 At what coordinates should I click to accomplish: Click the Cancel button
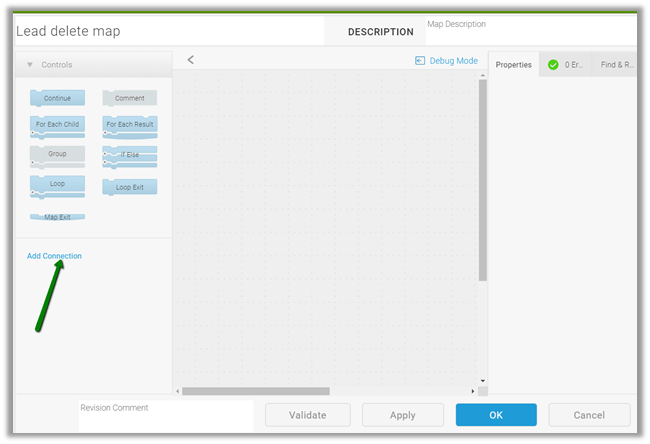589,415
